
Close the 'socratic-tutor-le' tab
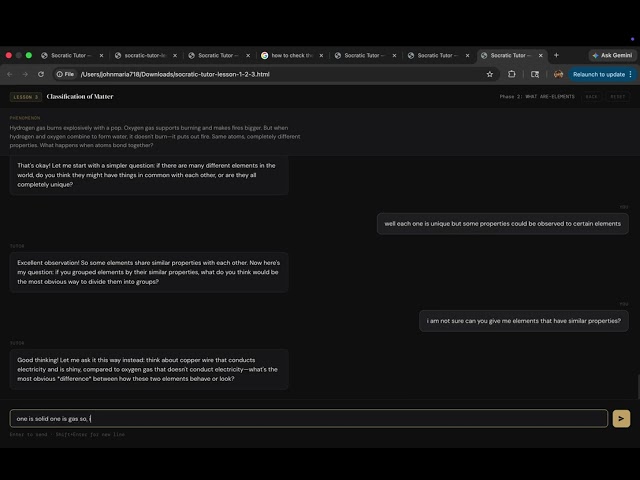(175, 56)
